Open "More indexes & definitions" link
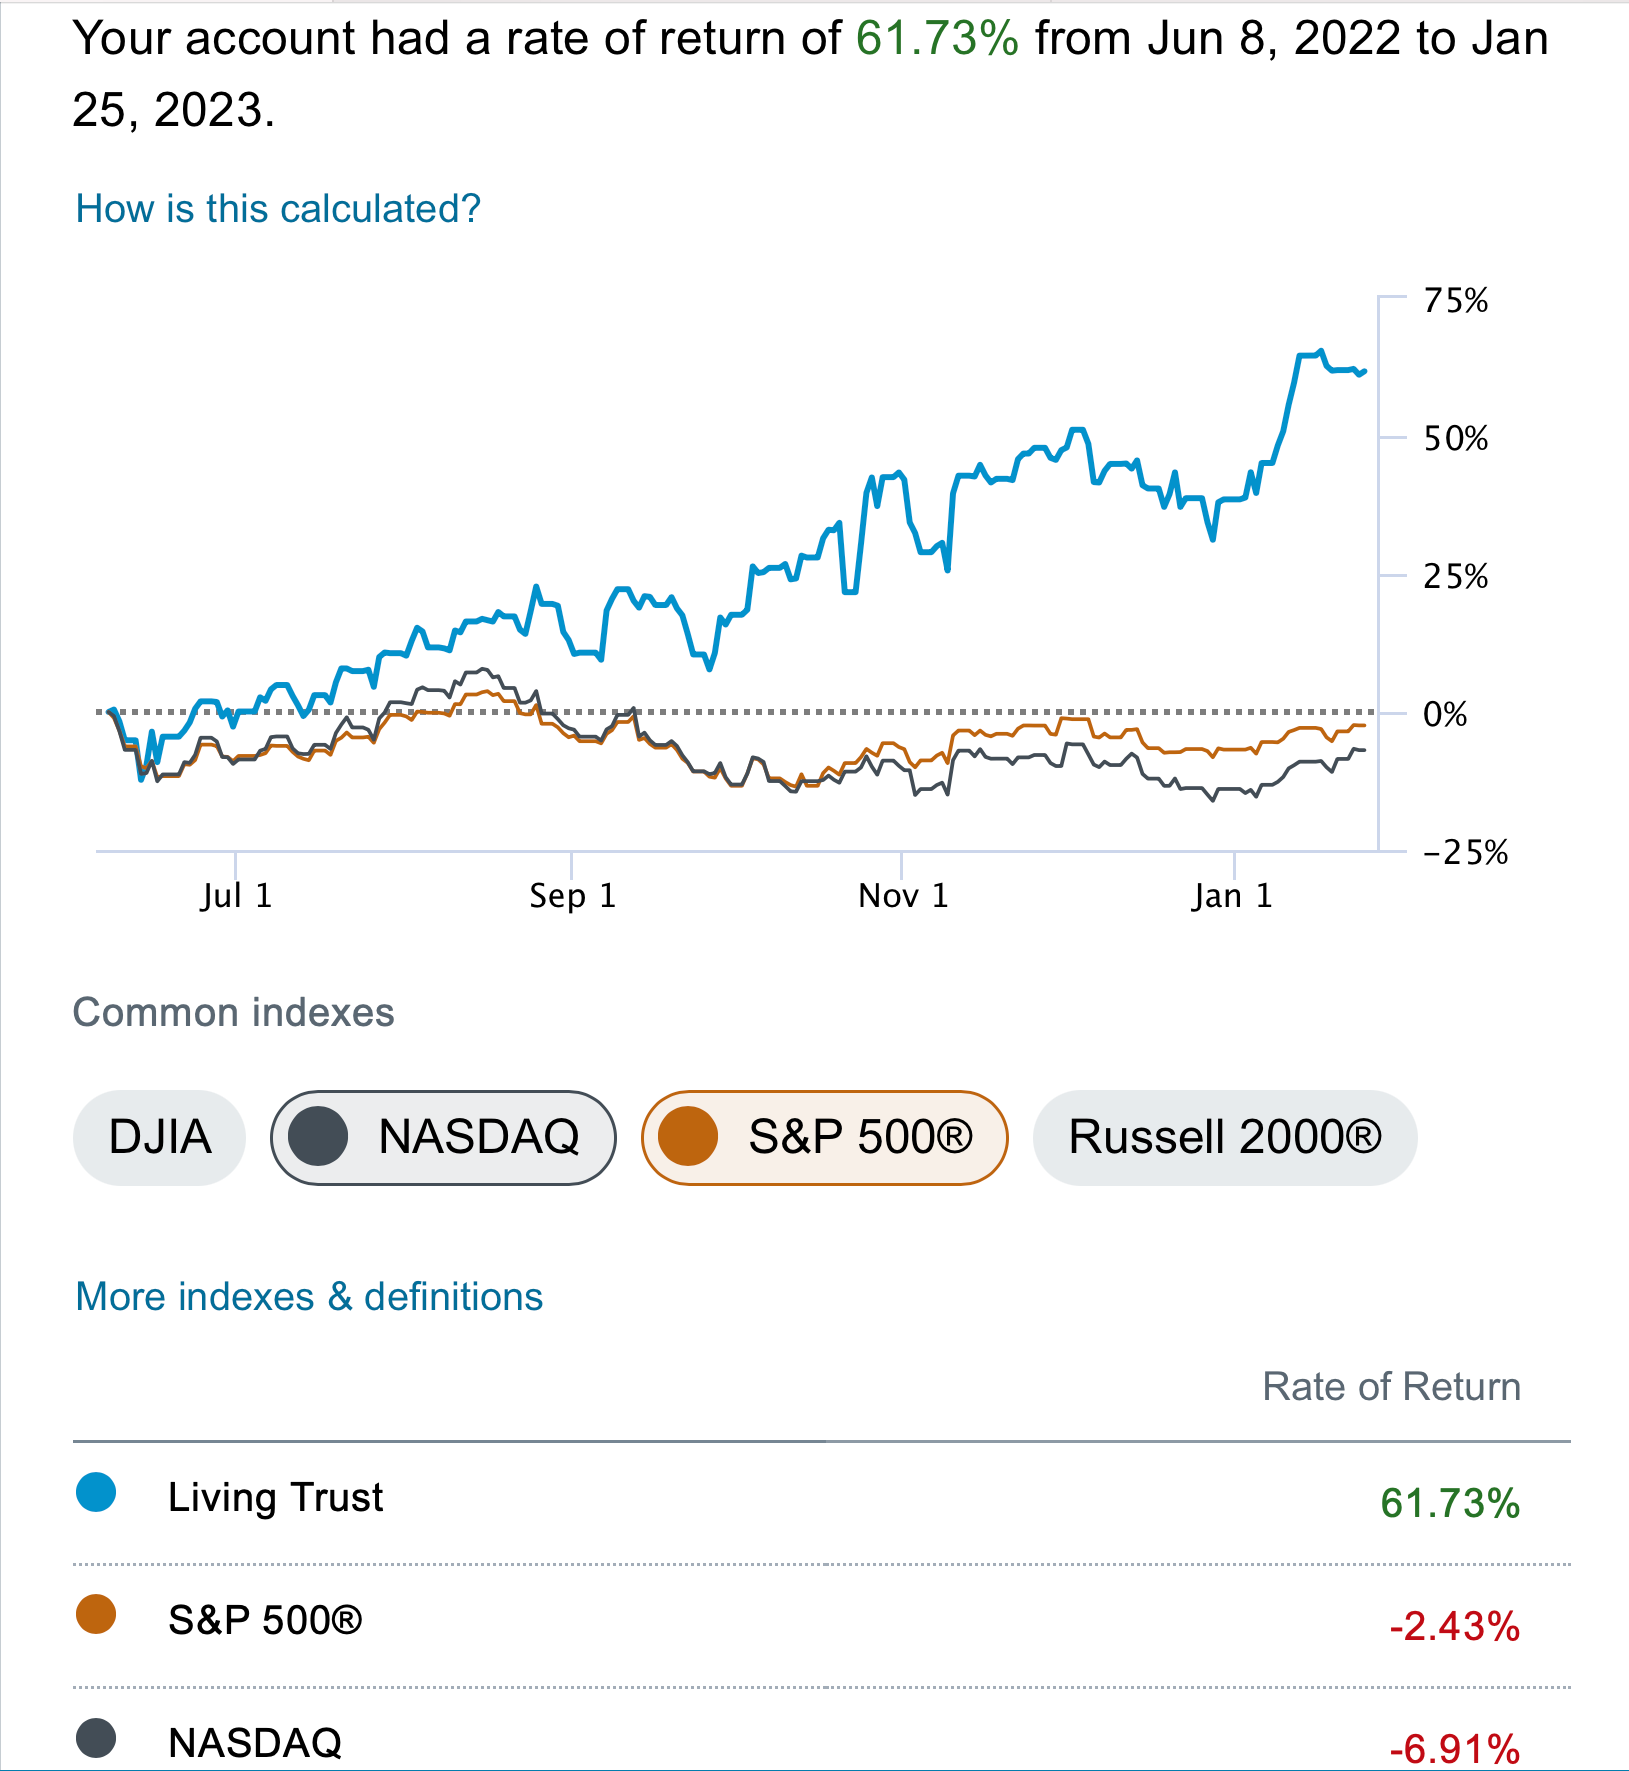1629x1771 pixels. (309, 1297)
